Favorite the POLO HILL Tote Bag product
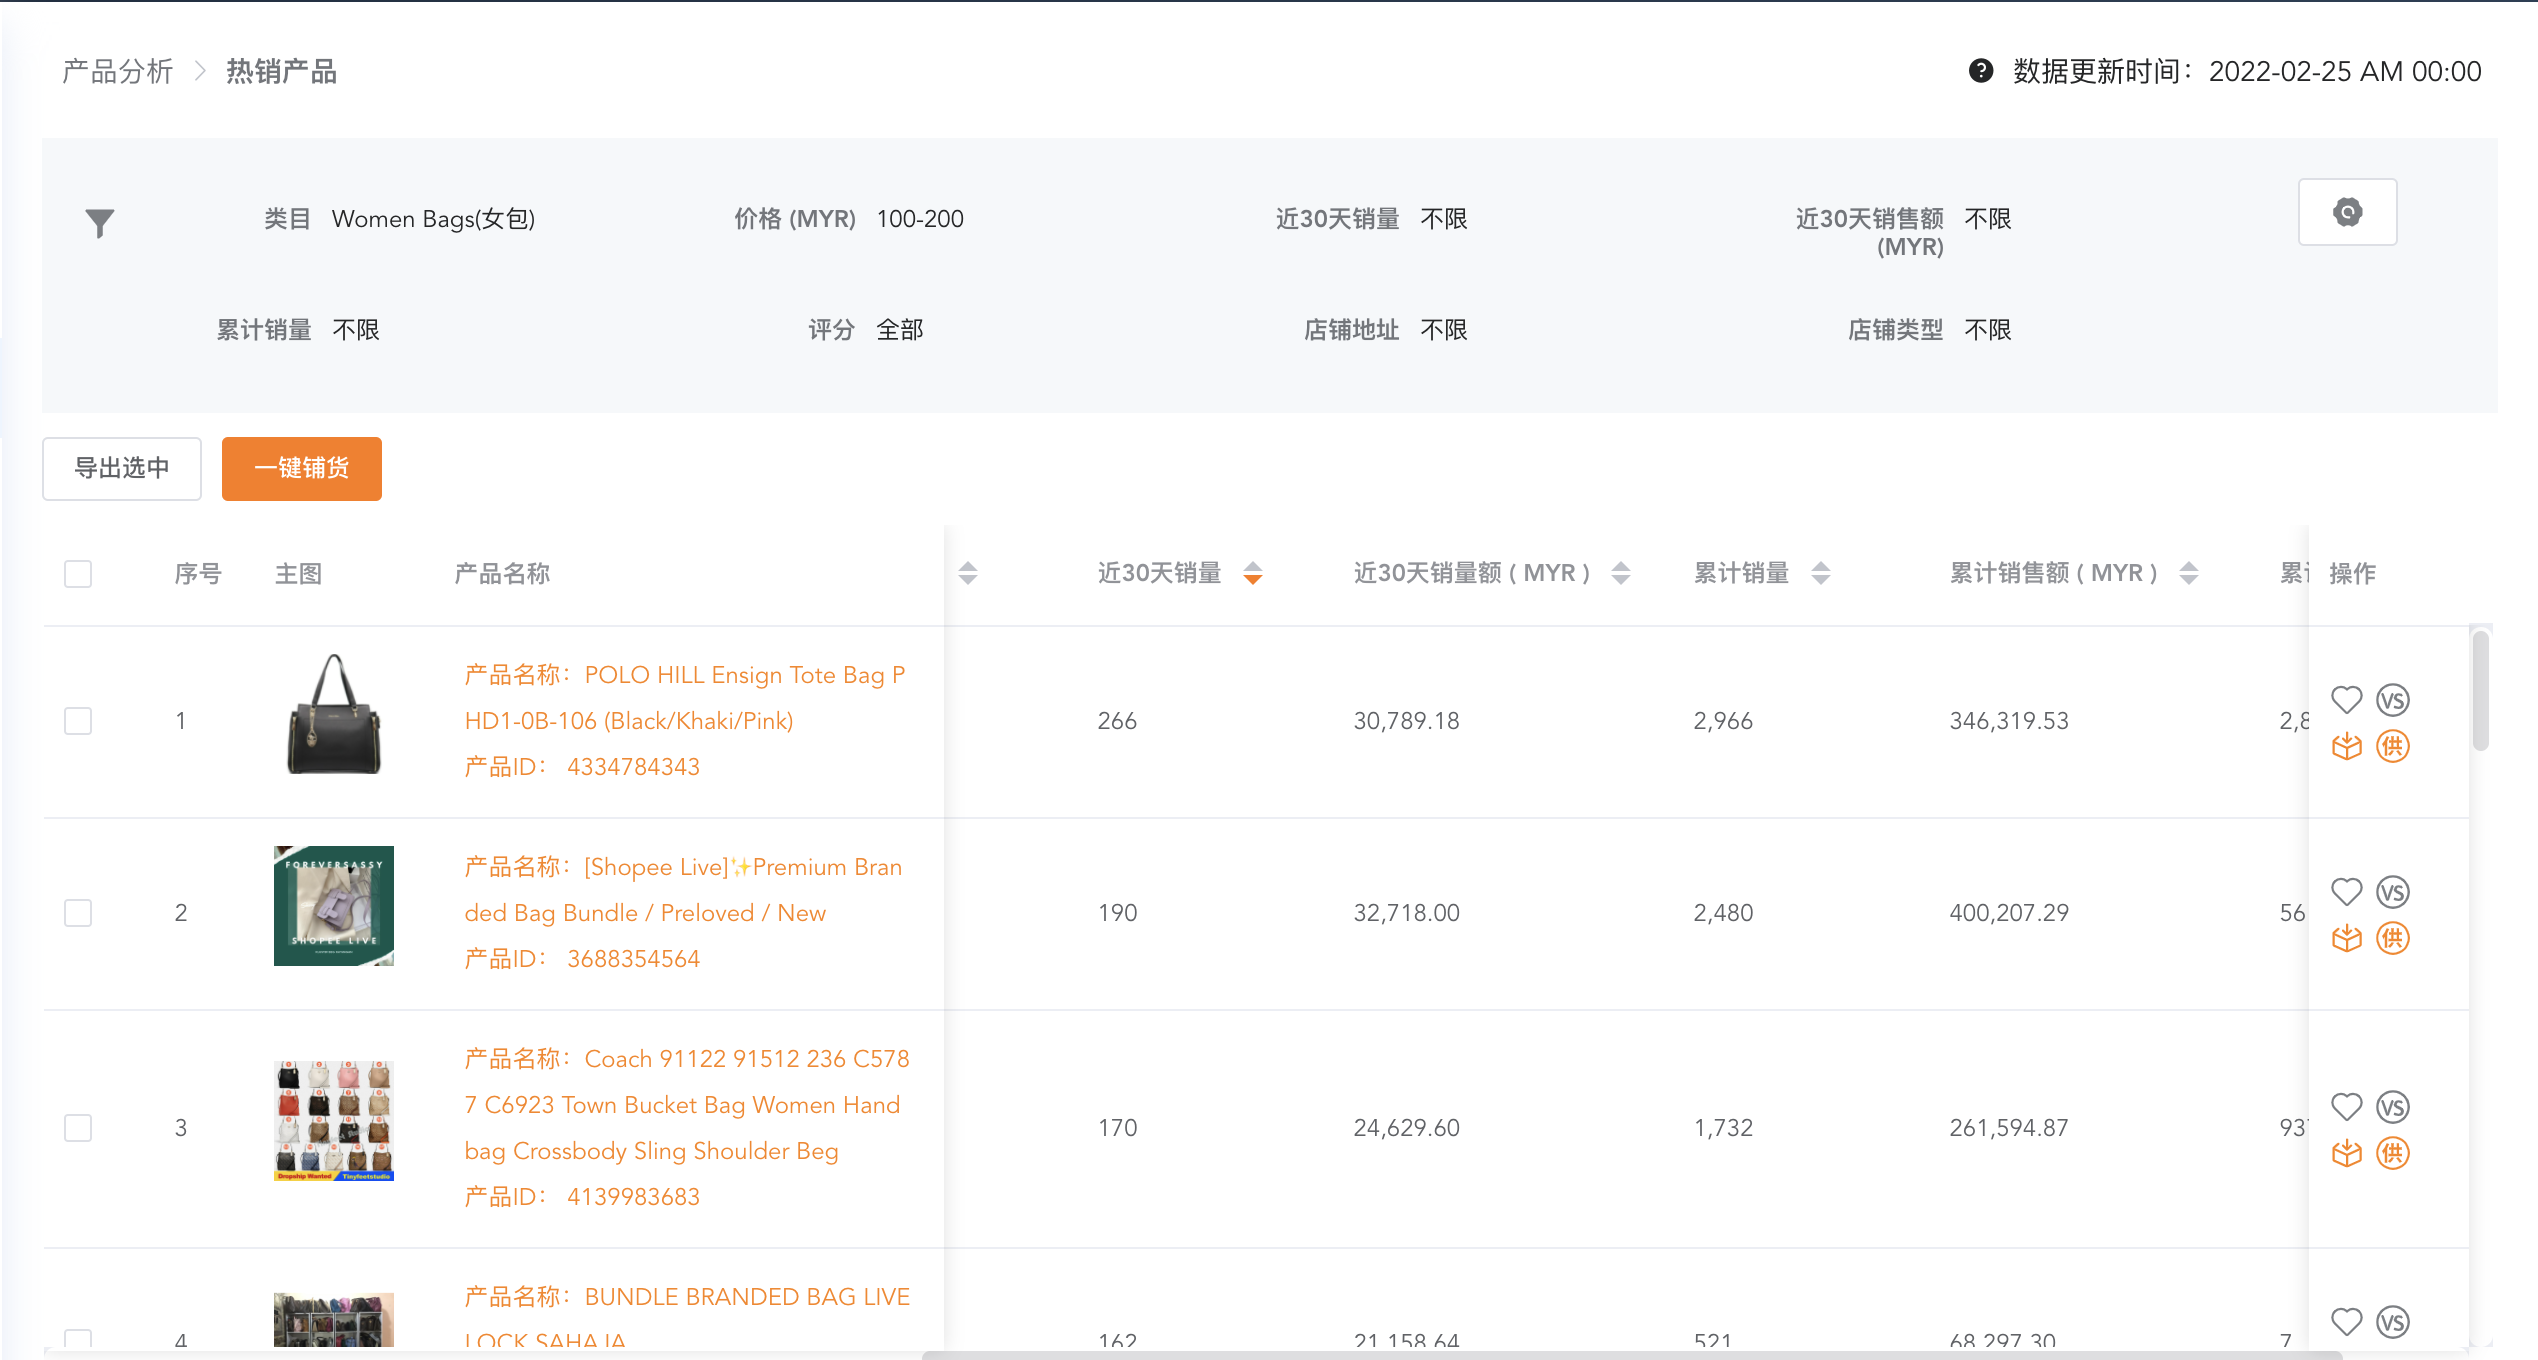Viewport: 2538px width, 1360px height. coord(2346,699)
